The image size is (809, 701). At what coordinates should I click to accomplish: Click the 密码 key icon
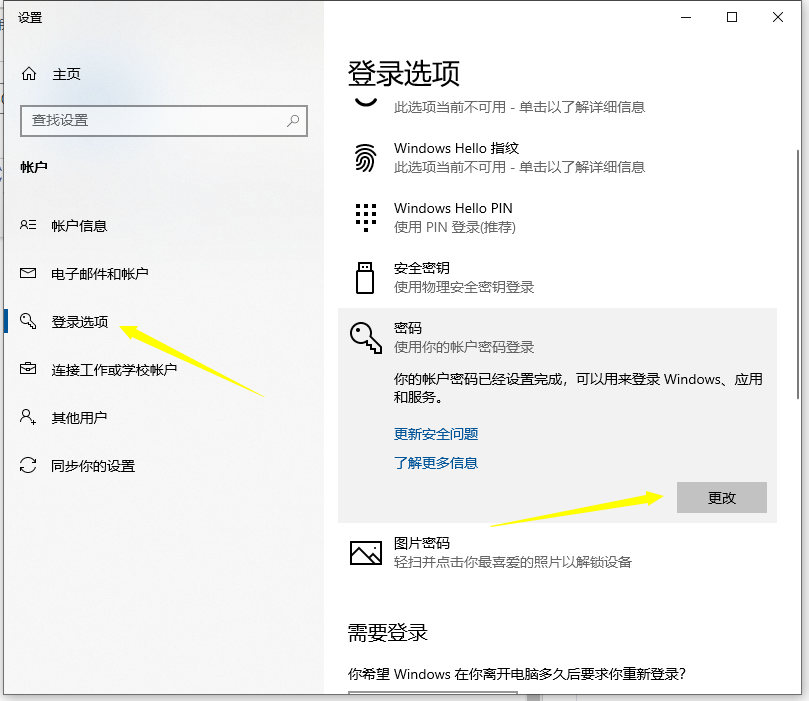pos(365,337)
